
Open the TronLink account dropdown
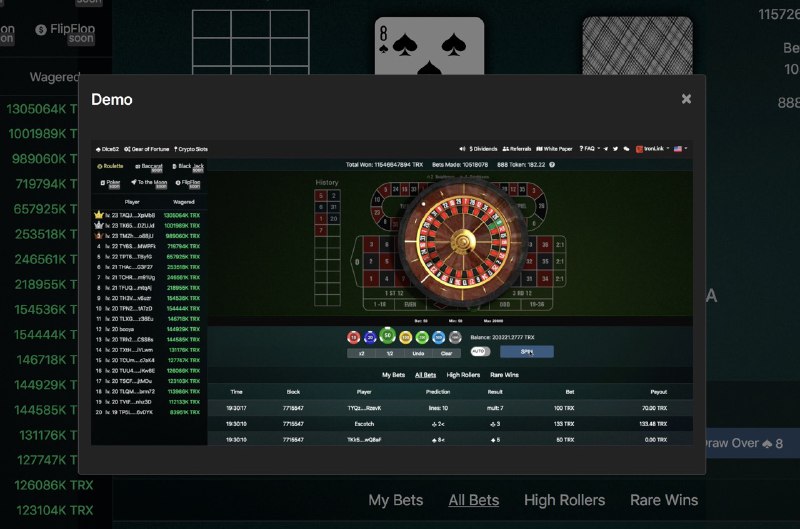pyautogui.click(x=653, y=149)
